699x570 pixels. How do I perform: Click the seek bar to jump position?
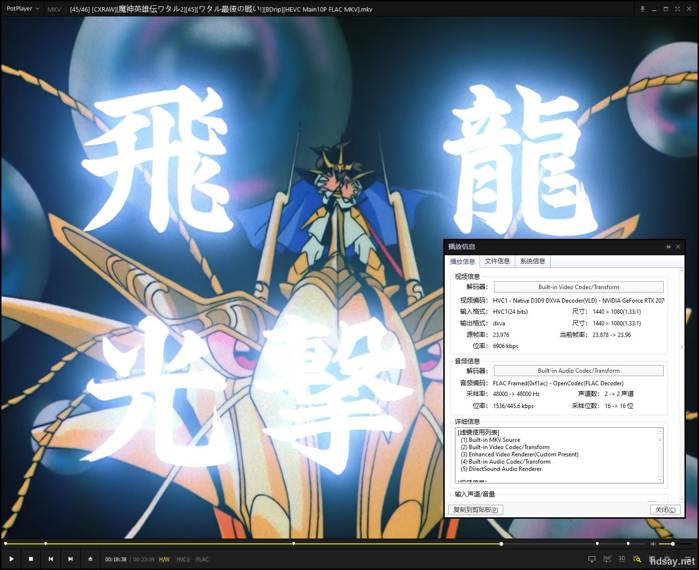pyautogui.click(x=325, y=544)
